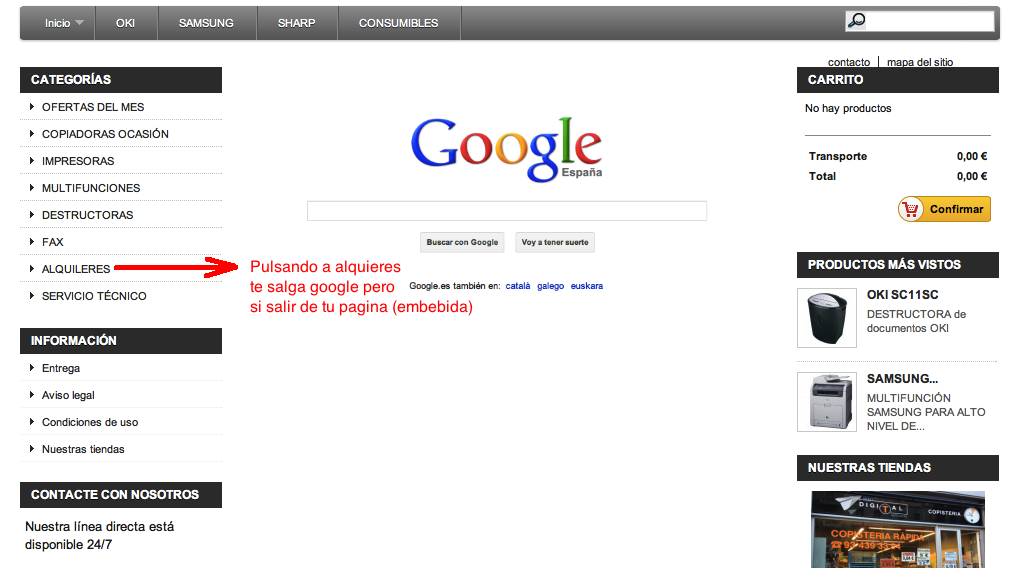Open the OKI SC11SC shredder thumbnail

(x=827, y=318)
